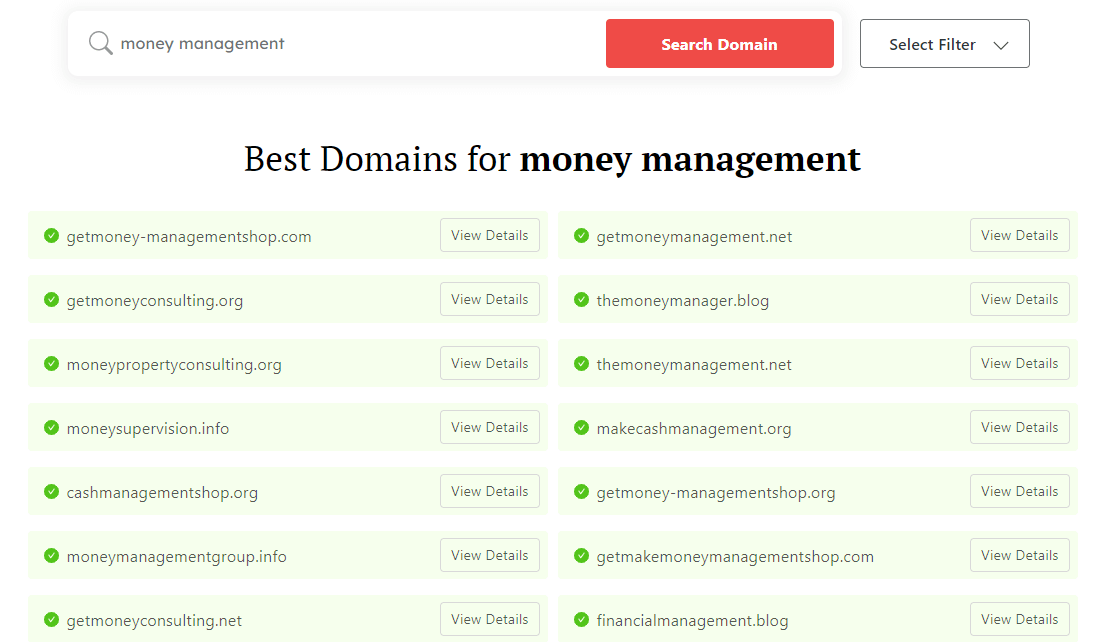Click the domain text moneypropertyconsulting.org

tap(174, 365)
